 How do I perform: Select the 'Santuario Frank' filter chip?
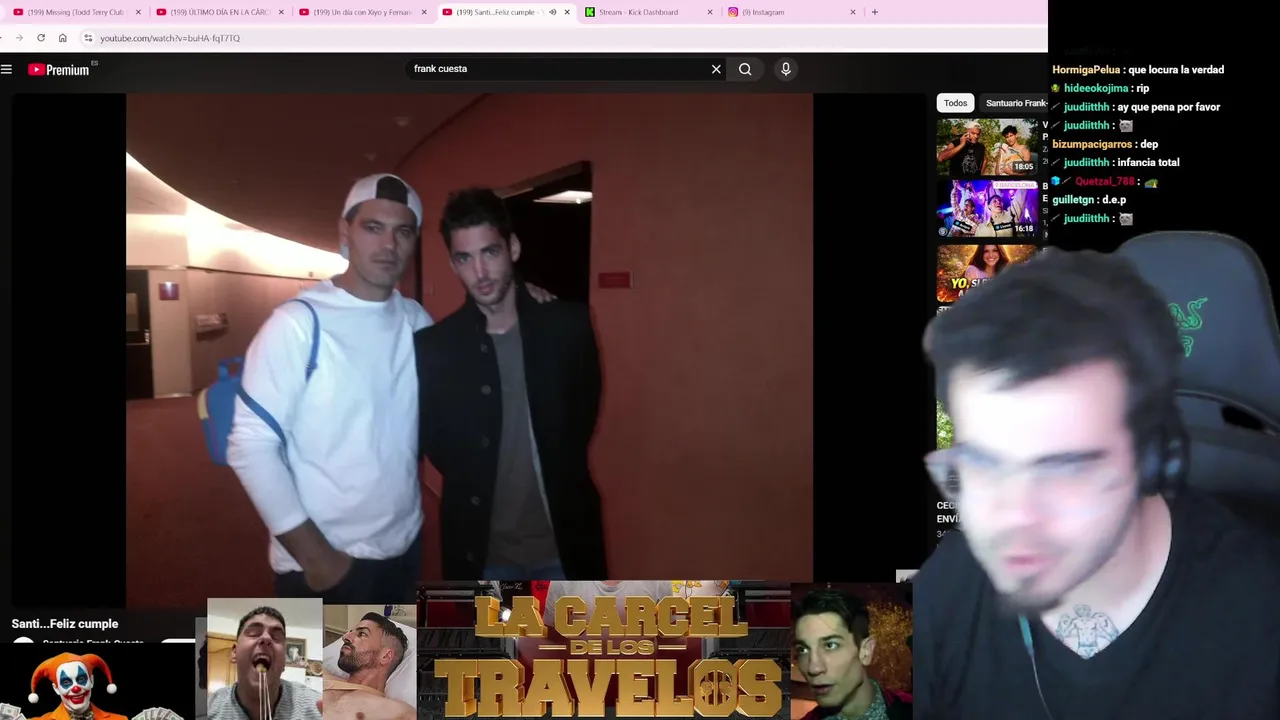coord(1014,103)
